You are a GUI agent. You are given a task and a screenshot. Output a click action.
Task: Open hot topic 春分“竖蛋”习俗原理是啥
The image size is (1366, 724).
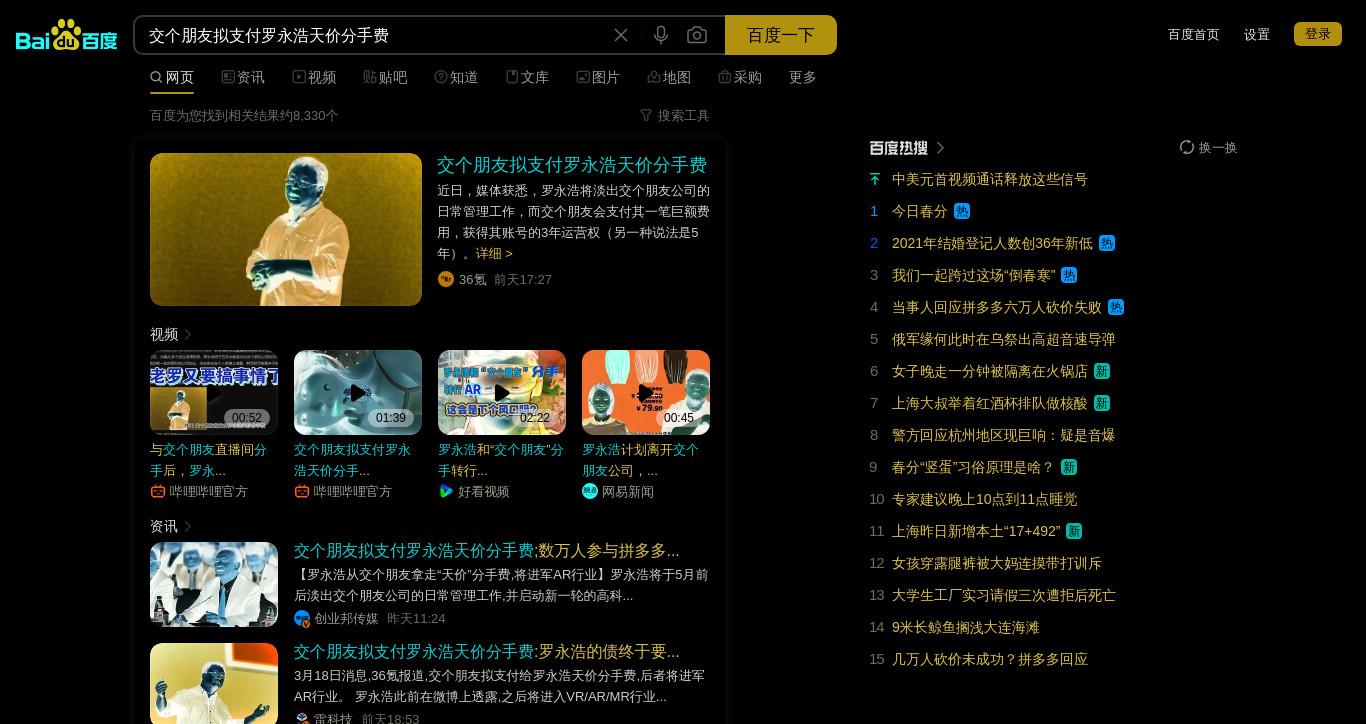pyautogui.click(x=973, y=467)
